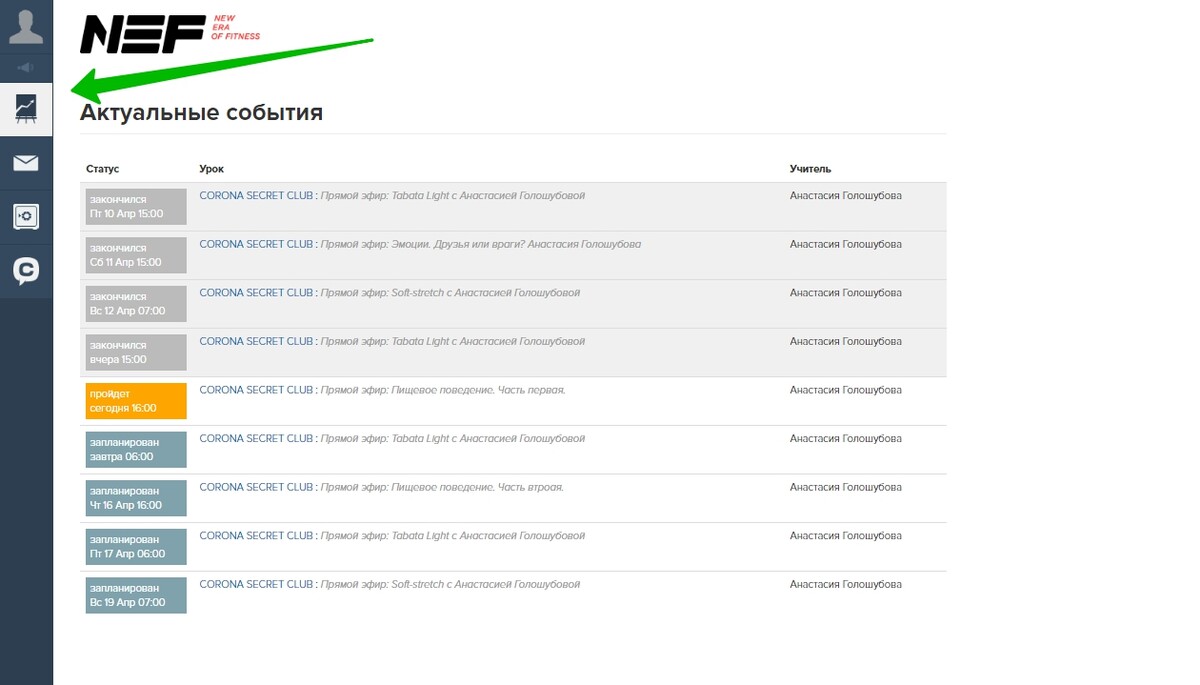Open the training chart board sidebar icon

(x=26, y=109)
